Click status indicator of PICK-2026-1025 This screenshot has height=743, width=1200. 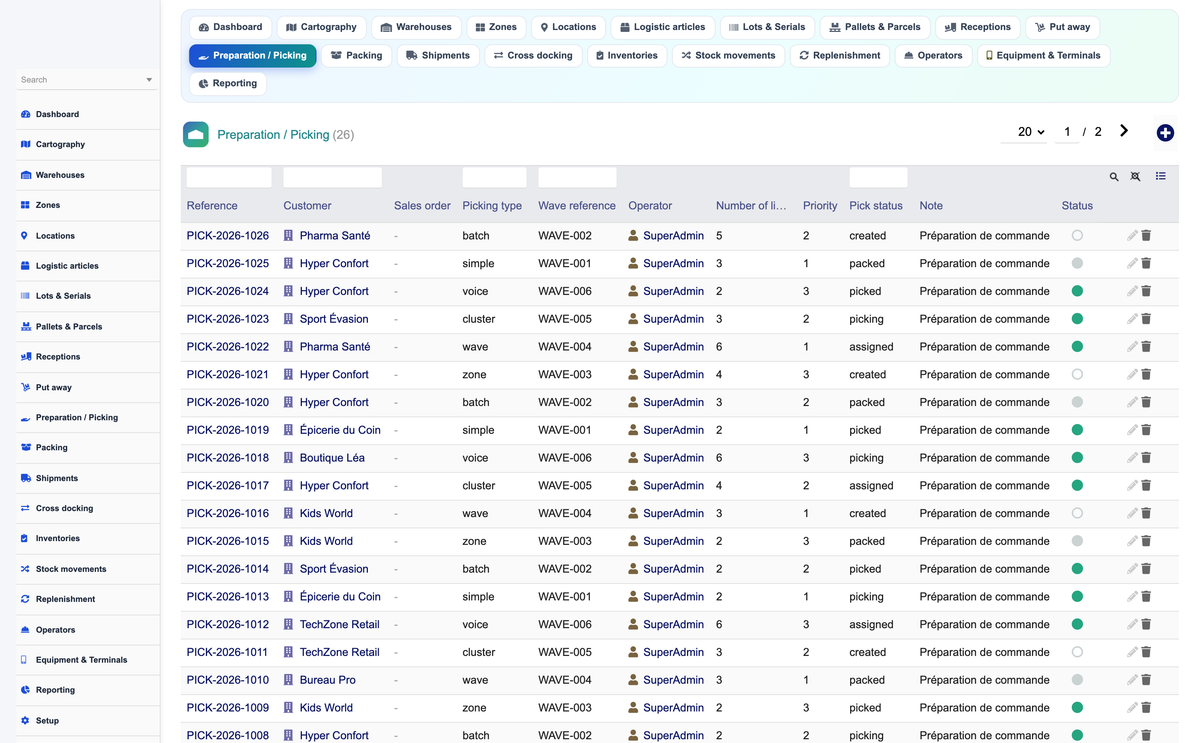click(x=1077, y=264)
